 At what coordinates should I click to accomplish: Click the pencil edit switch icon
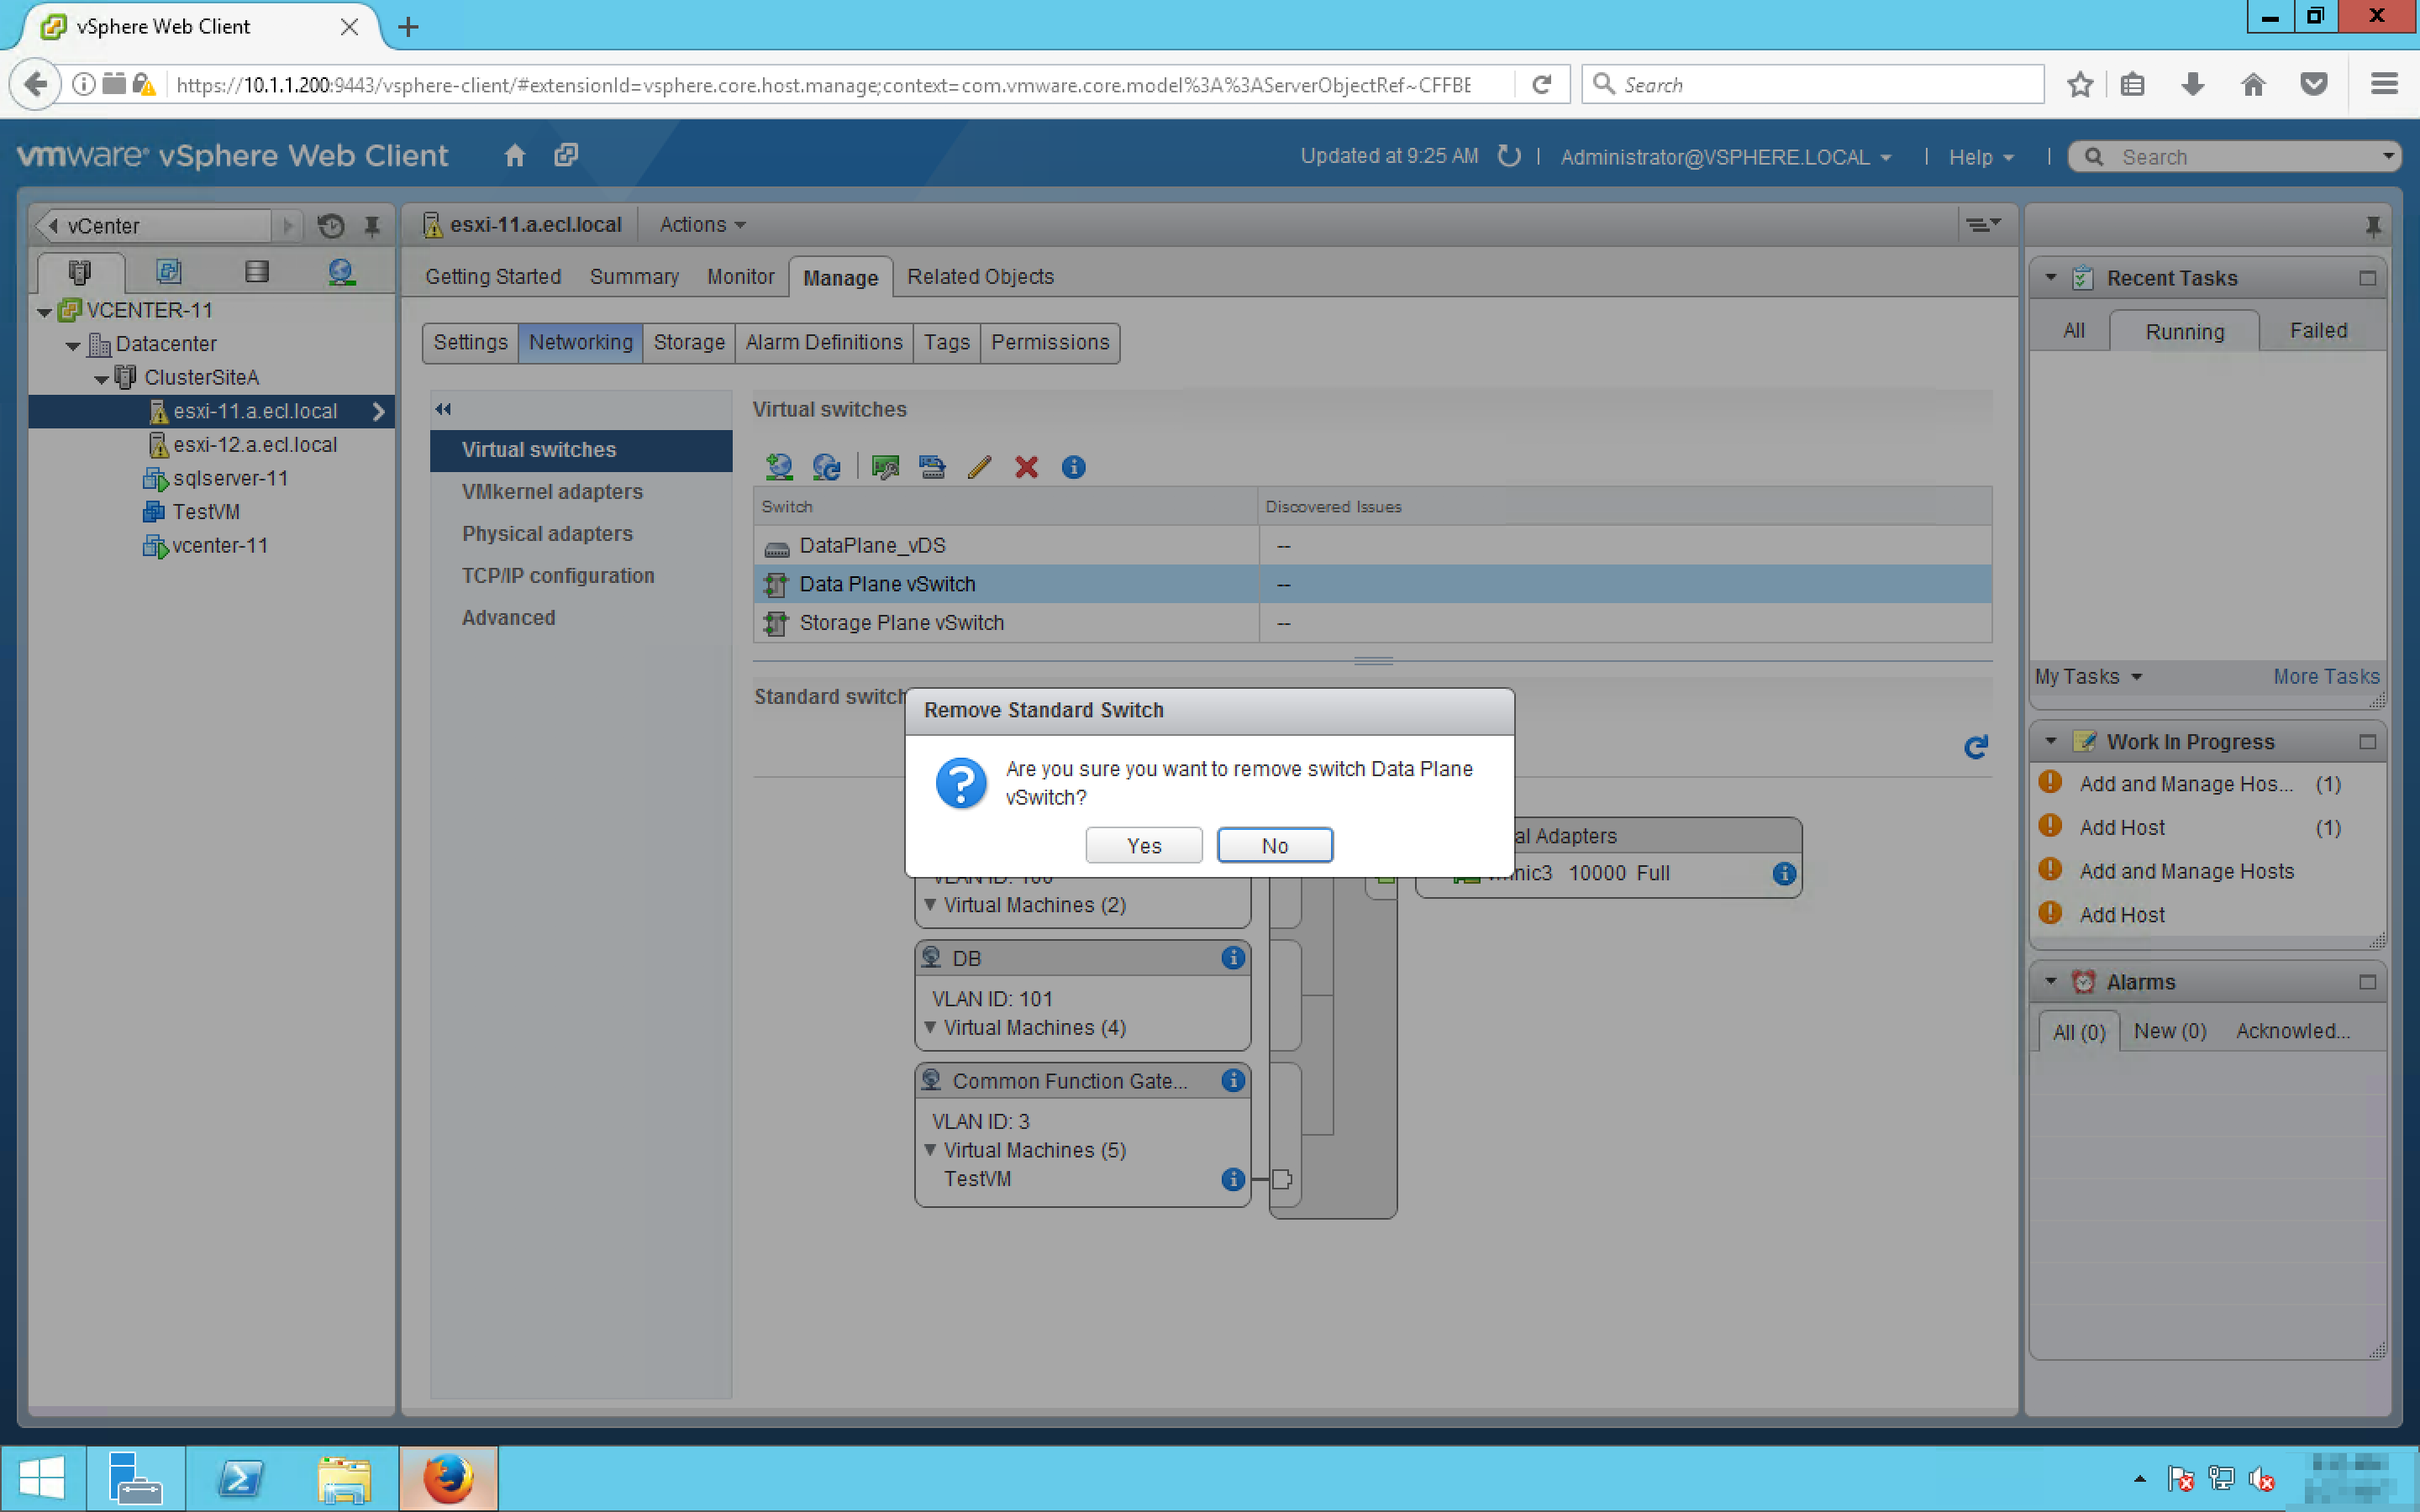click(979, 467)
